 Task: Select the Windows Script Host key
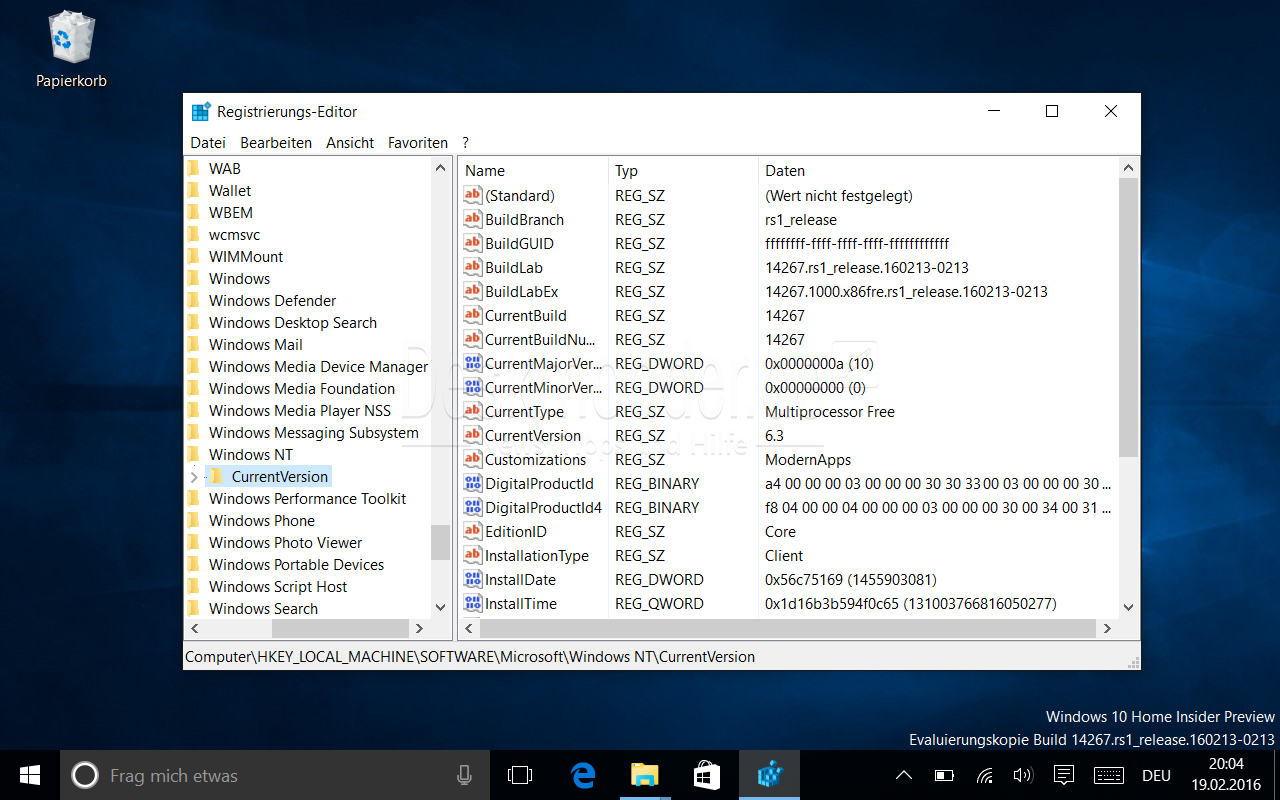coord(278,587)
